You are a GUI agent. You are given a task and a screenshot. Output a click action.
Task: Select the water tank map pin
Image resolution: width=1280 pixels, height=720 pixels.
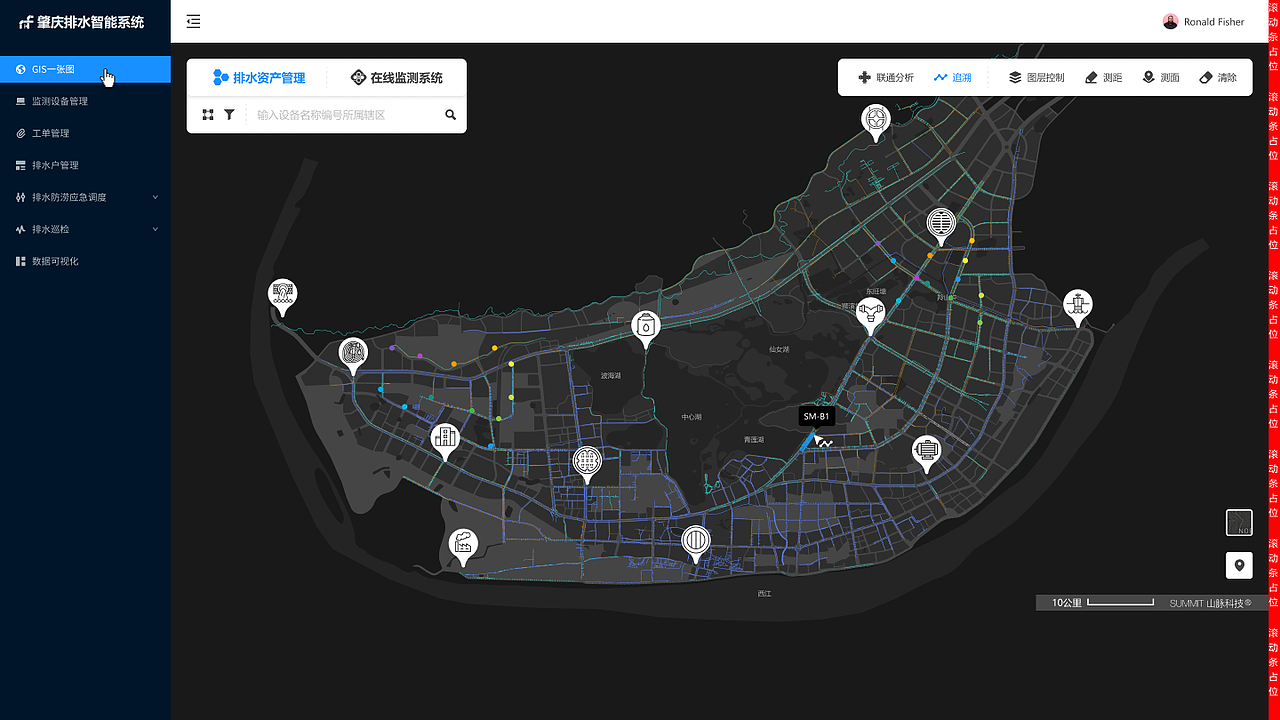pyautogui.click(x=646, y=327)
